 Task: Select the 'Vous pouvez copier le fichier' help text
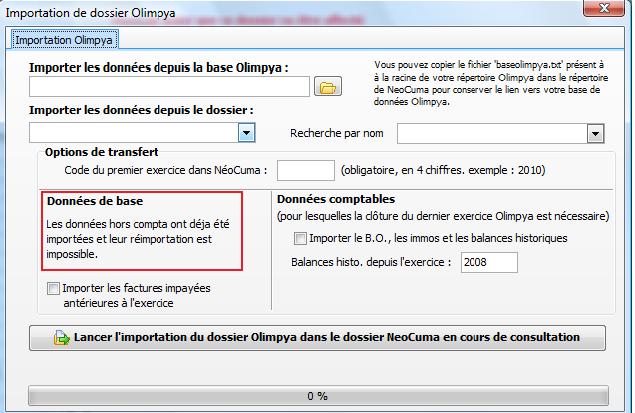point(491,83)
